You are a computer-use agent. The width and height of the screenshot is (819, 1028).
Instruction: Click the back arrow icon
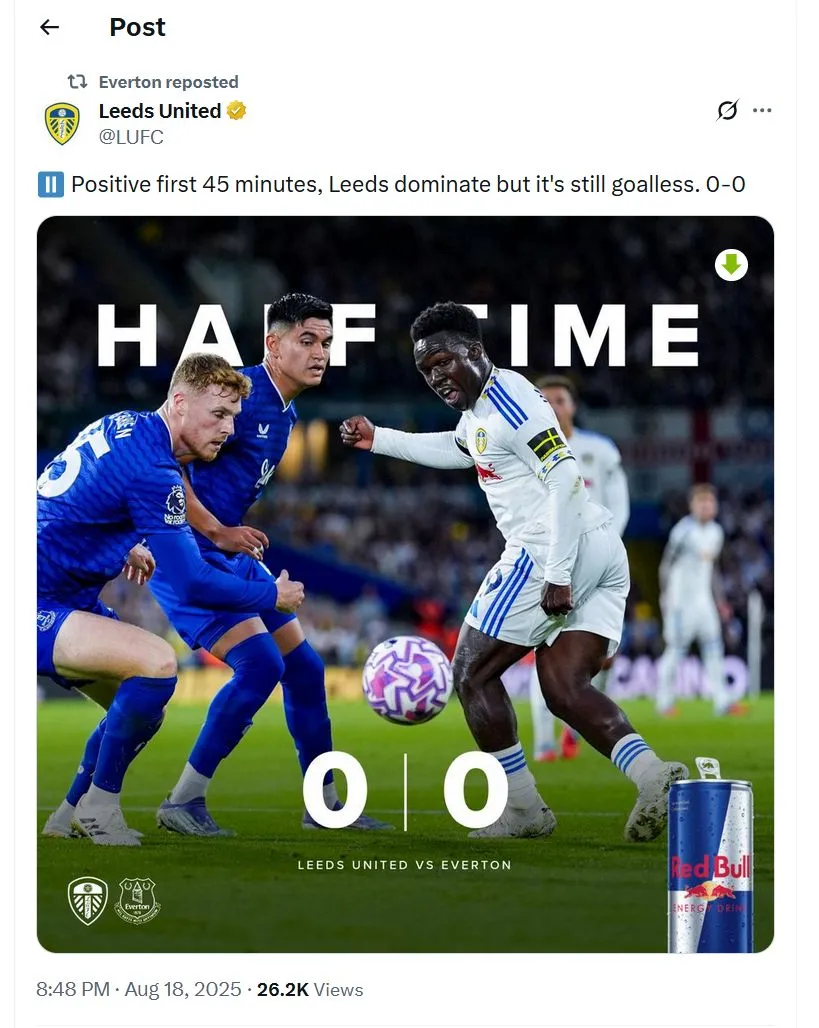click(x=49, y=28)
